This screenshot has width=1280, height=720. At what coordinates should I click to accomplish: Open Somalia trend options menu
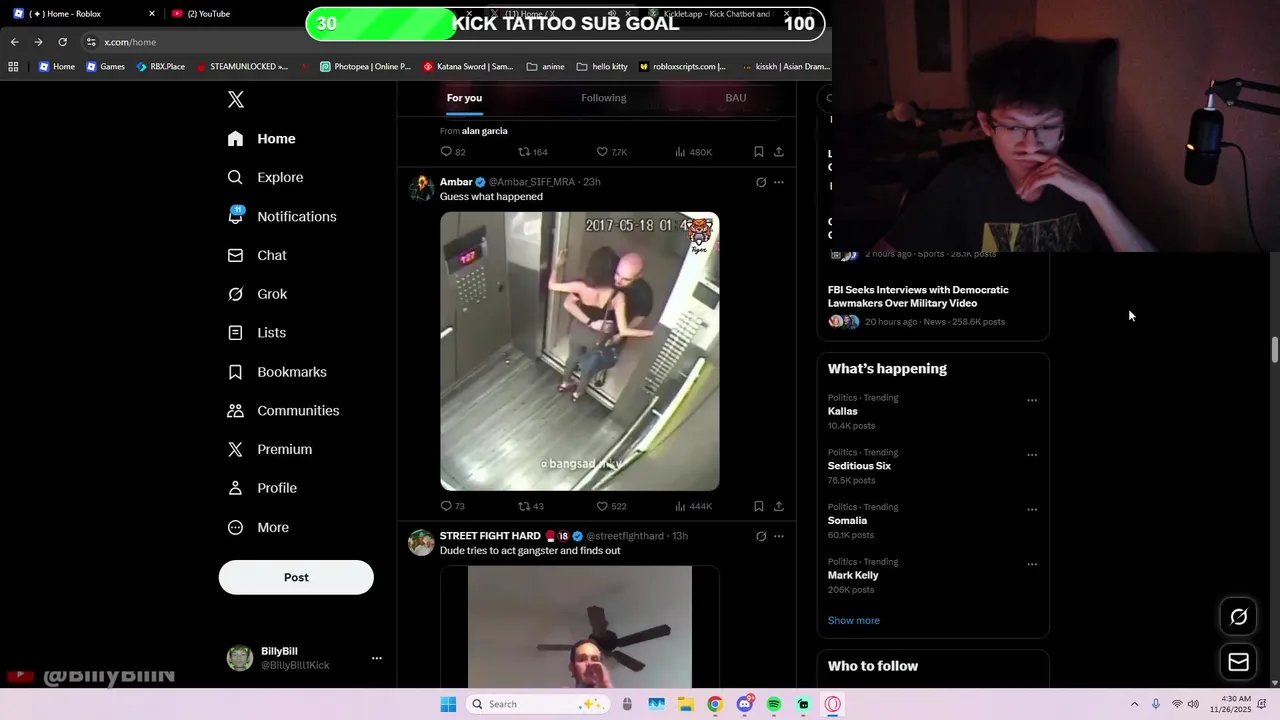point(1032,509)
